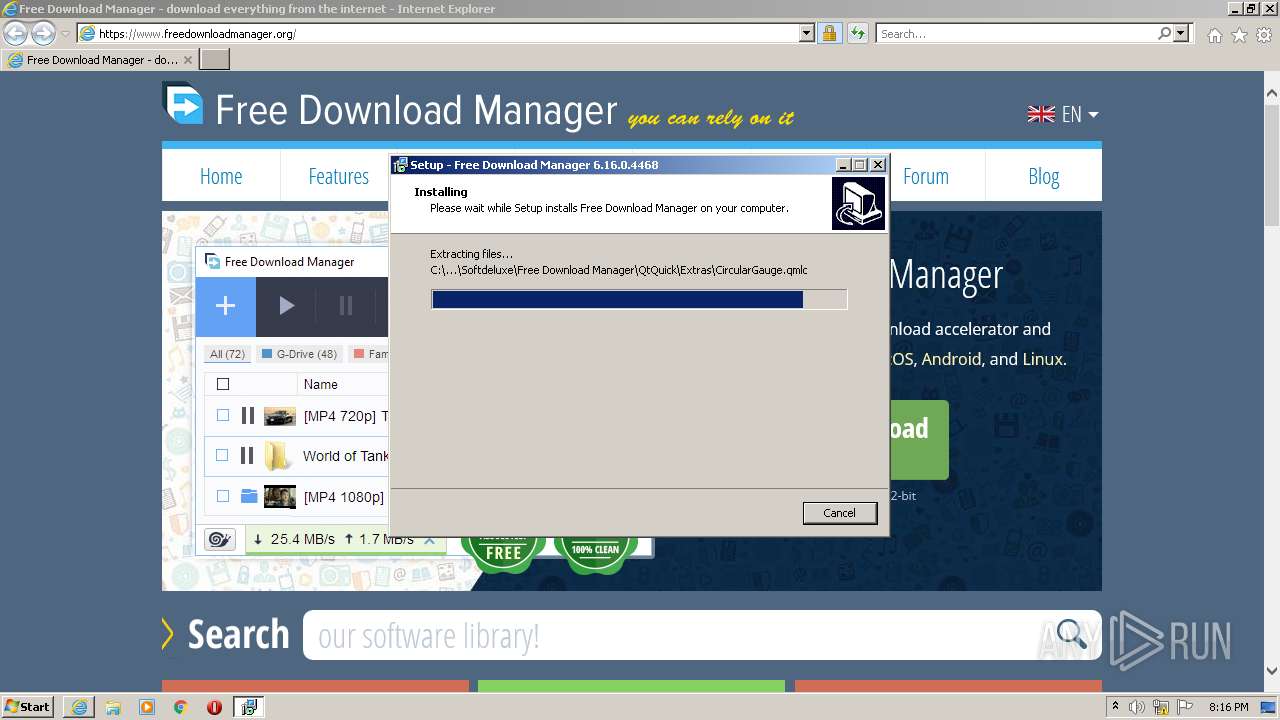Select the G-Drive (48) filter tag

click(299, 354)
